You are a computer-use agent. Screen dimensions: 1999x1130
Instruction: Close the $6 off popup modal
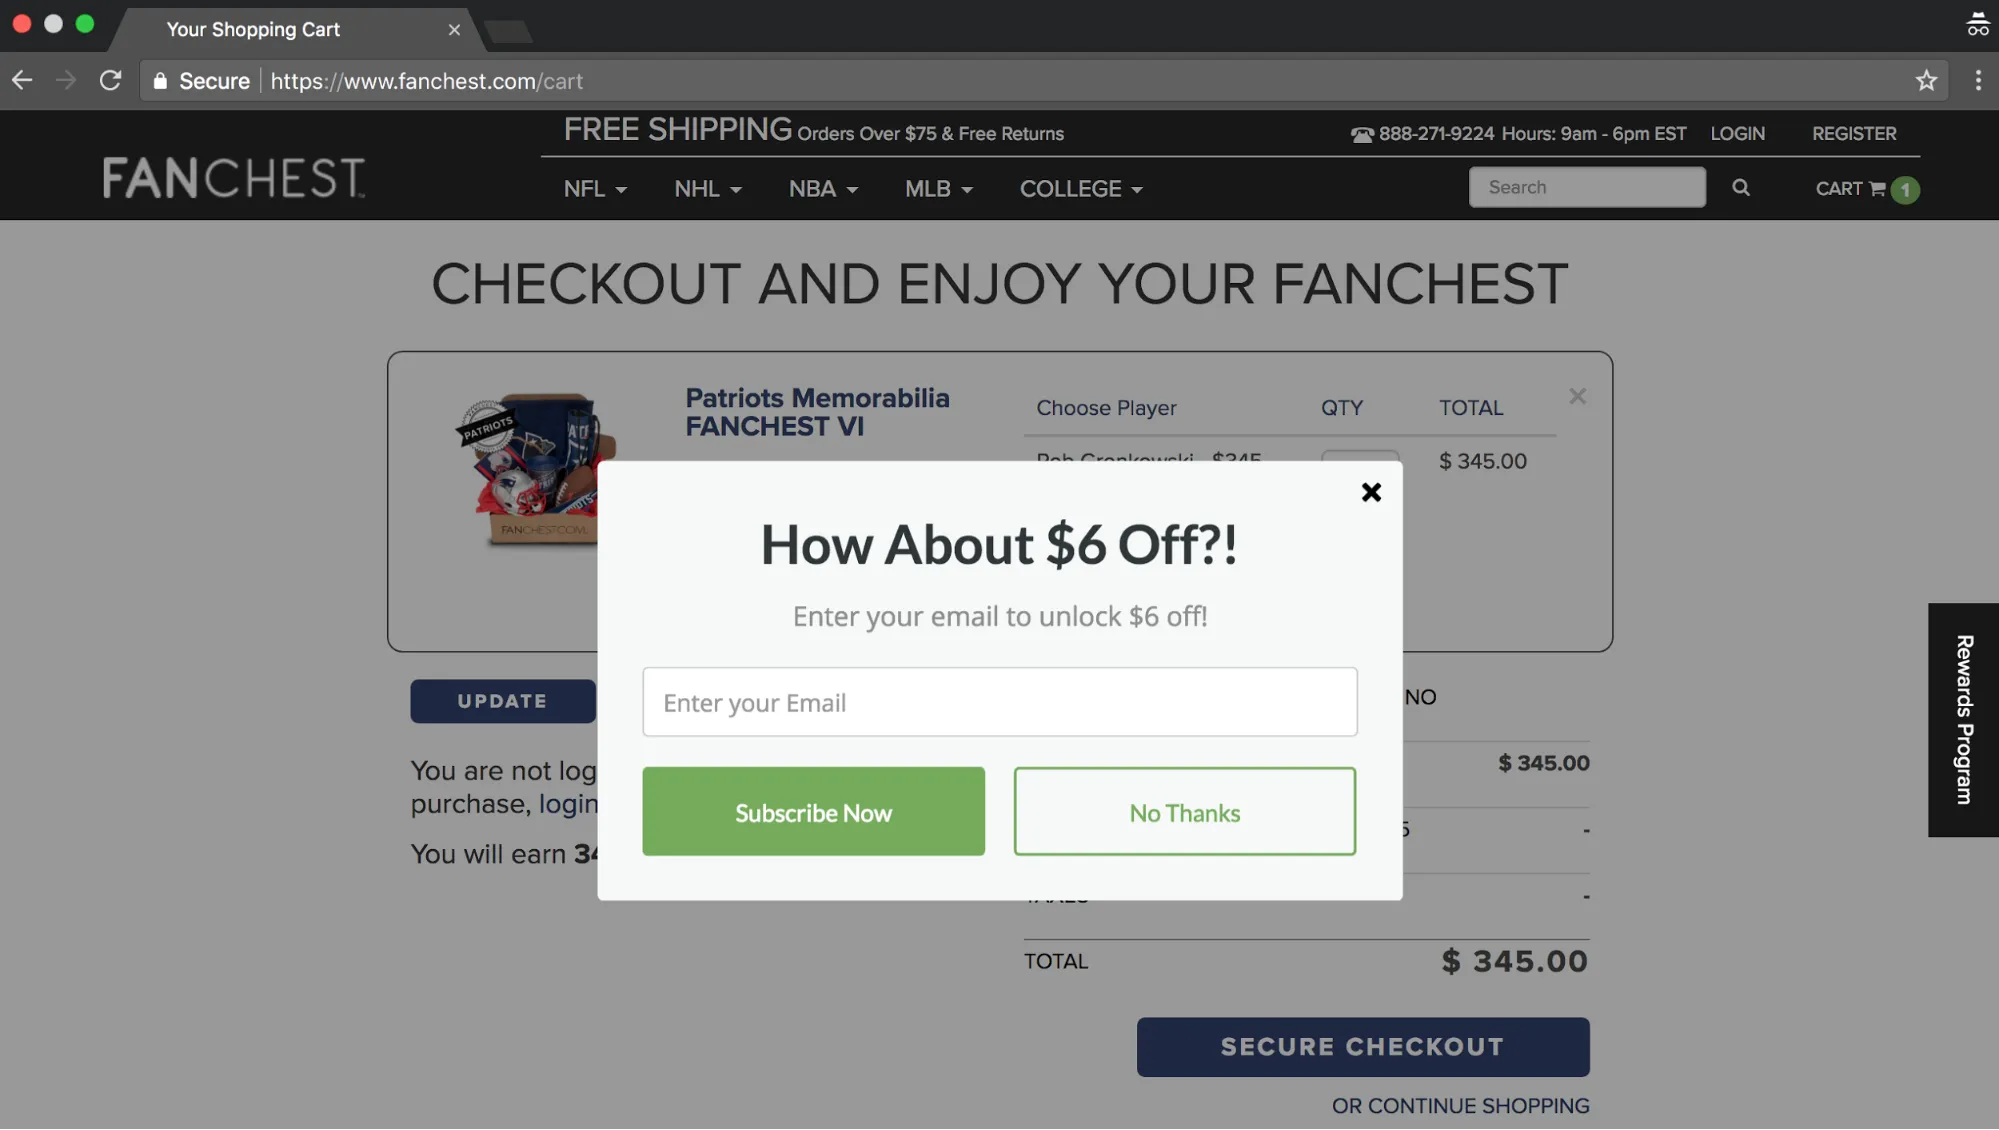(1370, 492)
